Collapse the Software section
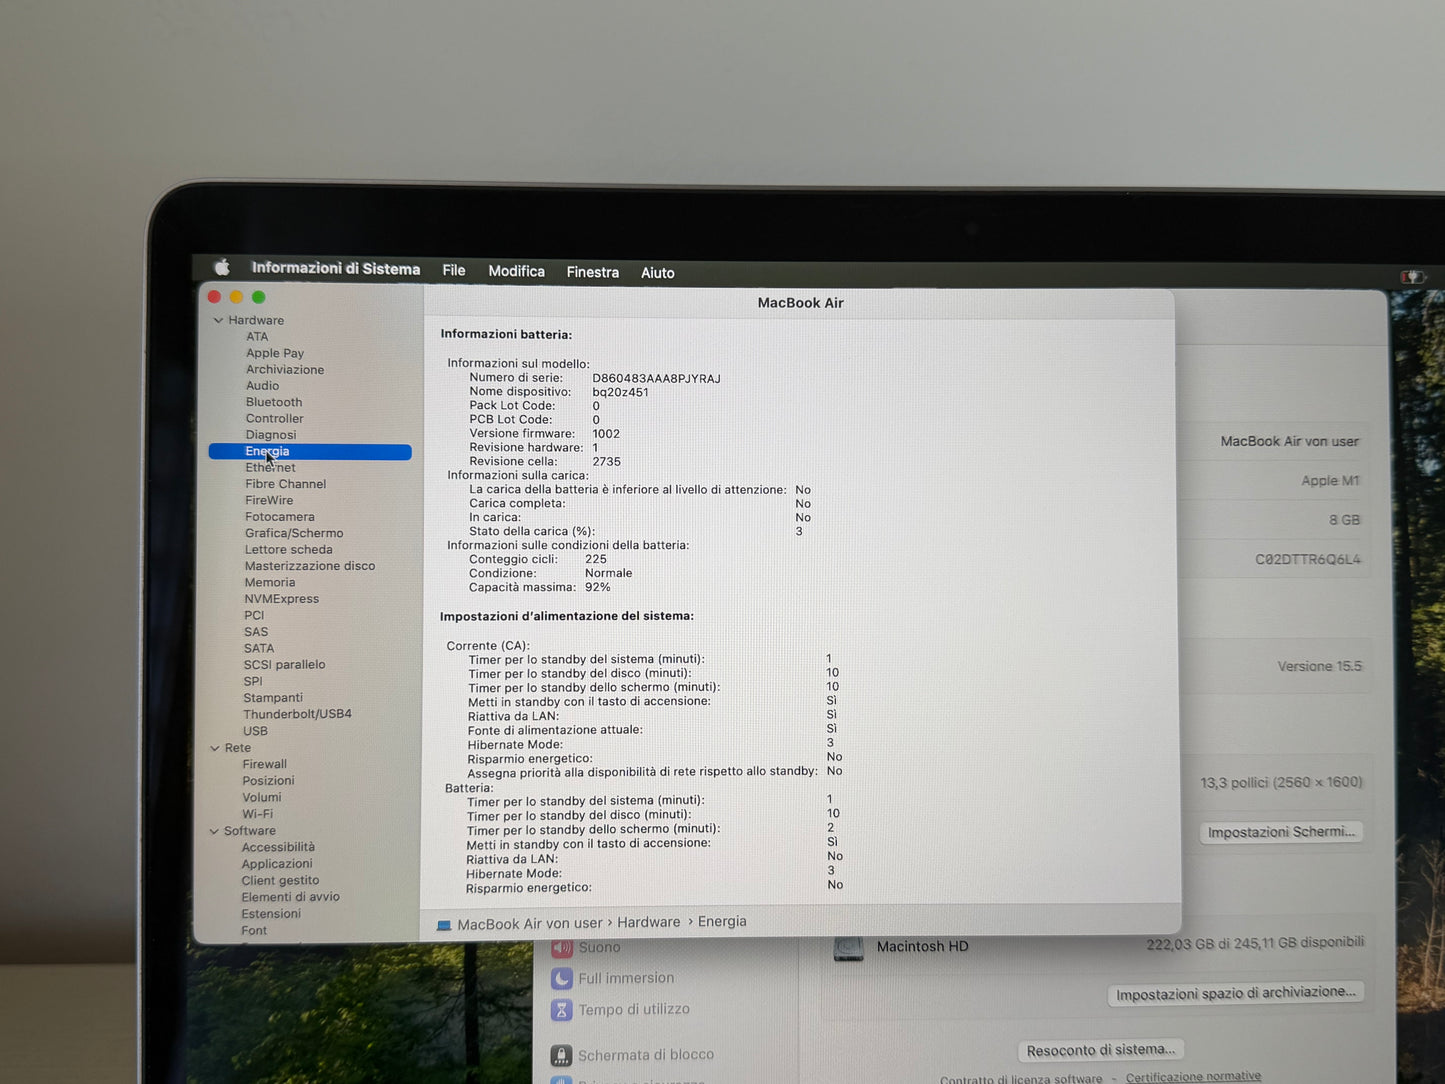This screenshot has width=1445, height=1084. click(x=213, y=831)
